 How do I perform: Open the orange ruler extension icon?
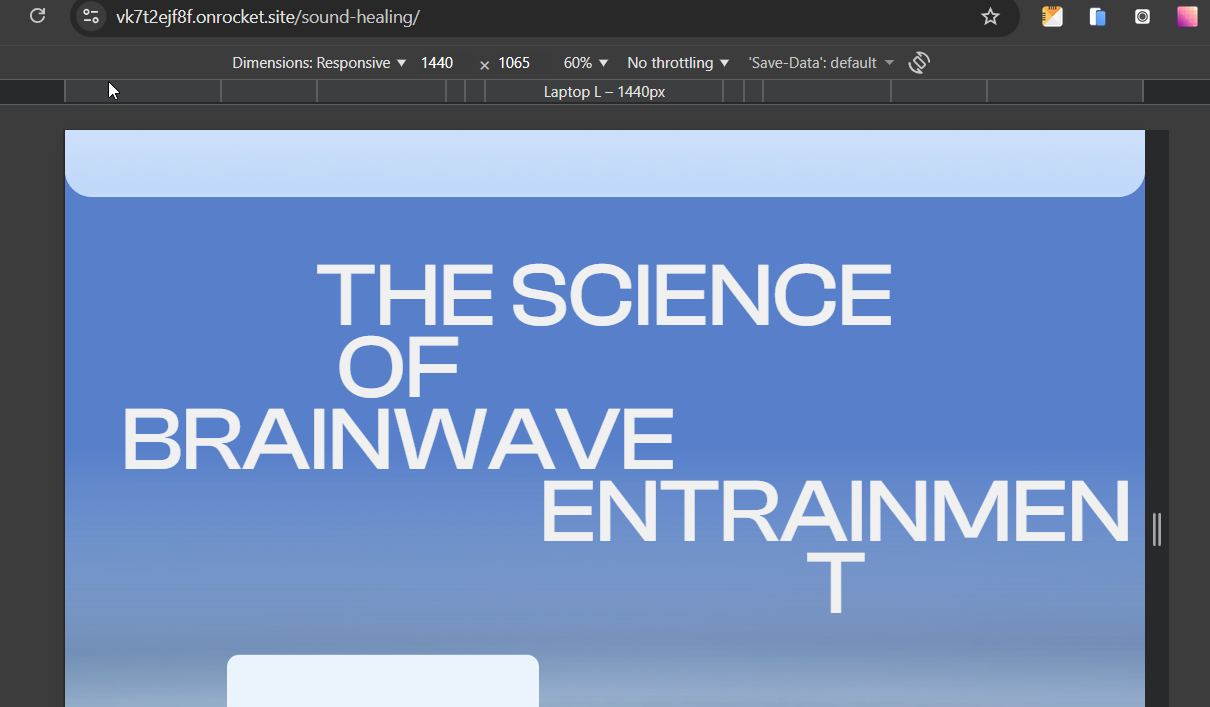1052,16
